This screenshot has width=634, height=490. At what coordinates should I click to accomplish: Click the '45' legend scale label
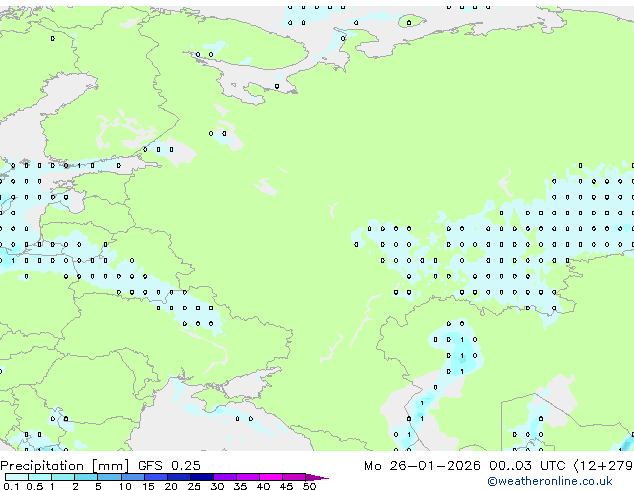pos(286,486)
